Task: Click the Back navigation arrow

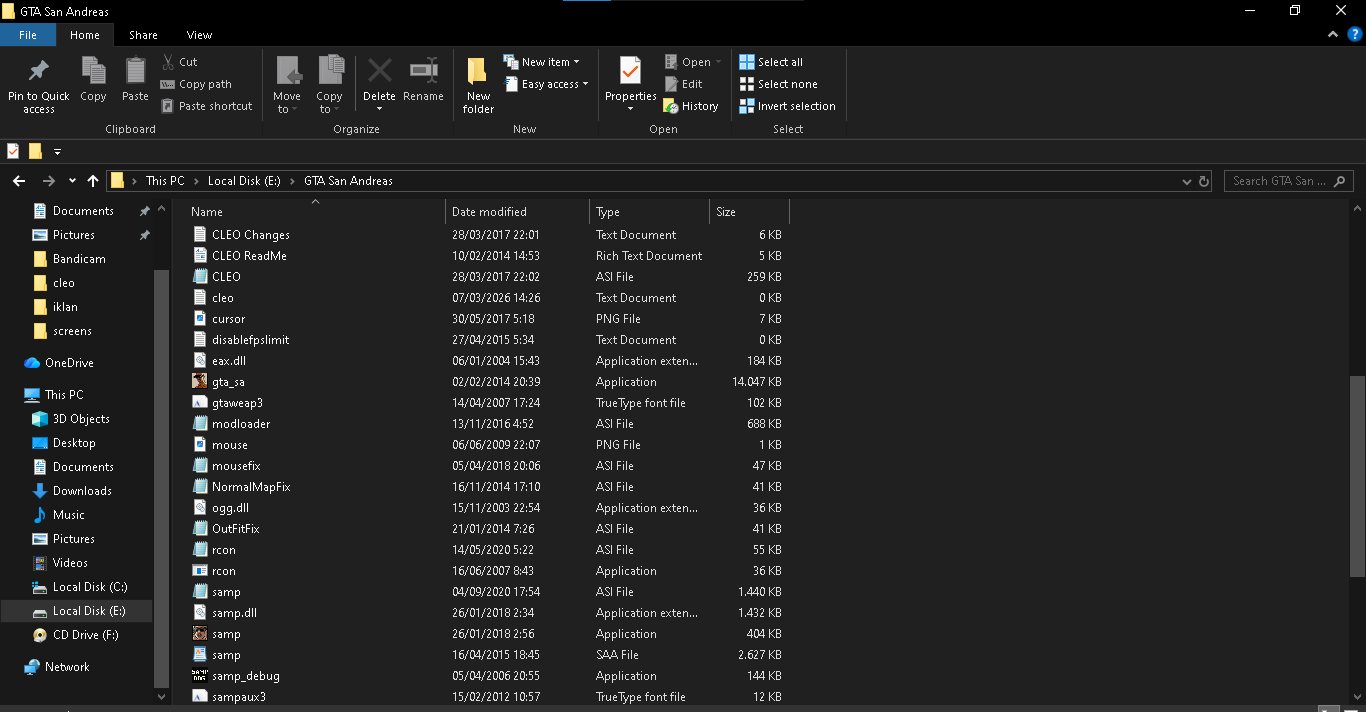Action: click(18, 181)
